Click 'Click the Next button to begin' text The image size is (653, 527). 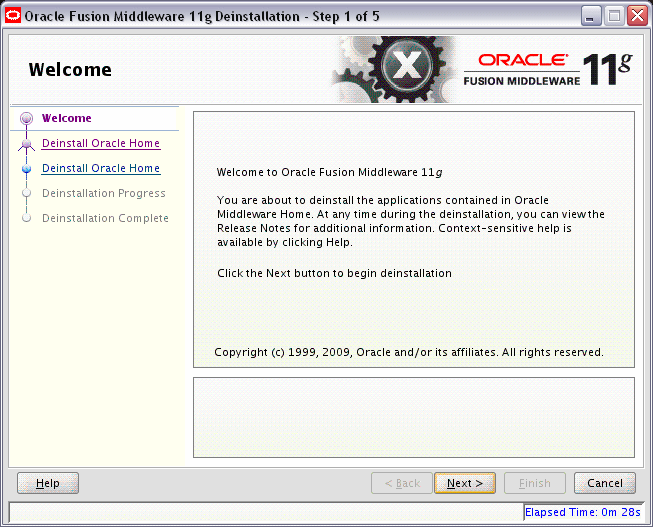334,273
